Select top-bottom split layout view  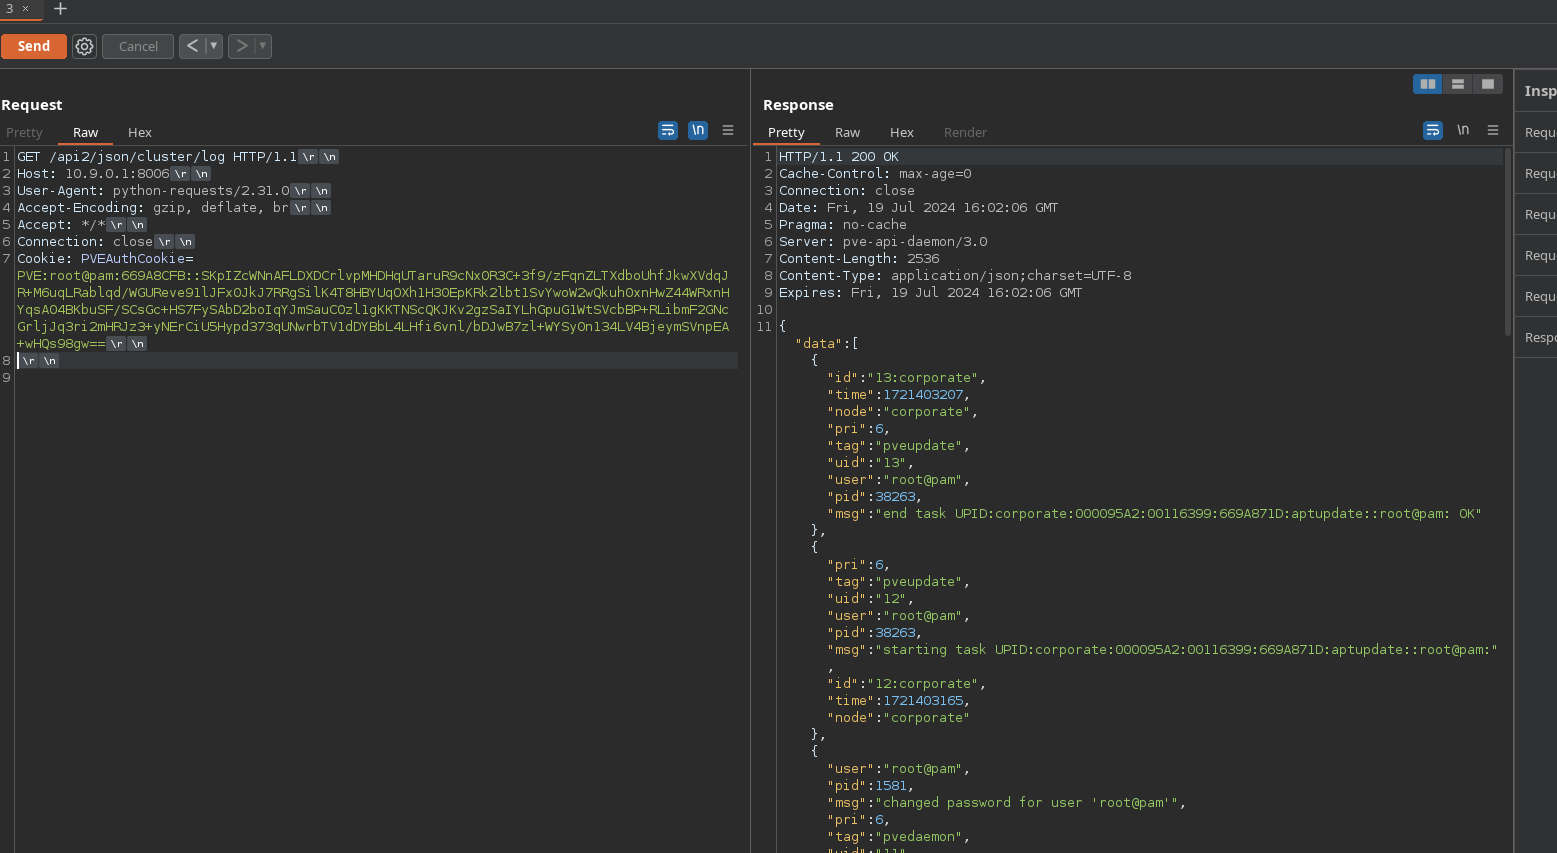(x=1458, y=84)
